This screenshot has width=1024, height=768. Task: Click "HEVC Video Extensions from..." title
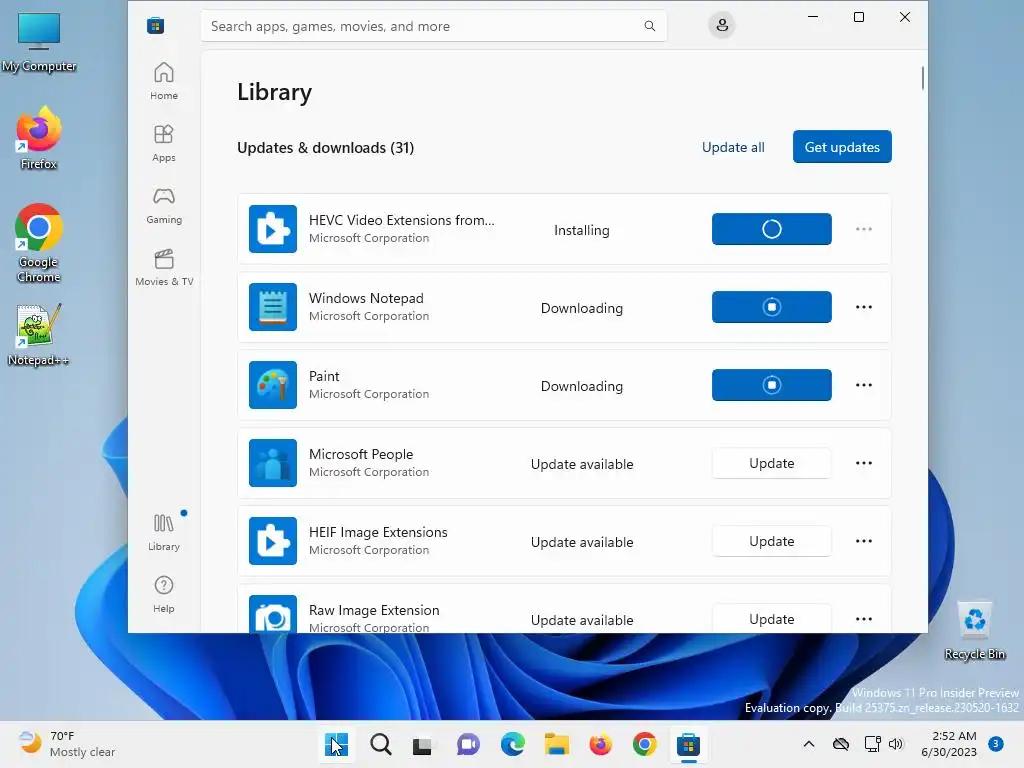click(402, 220)
